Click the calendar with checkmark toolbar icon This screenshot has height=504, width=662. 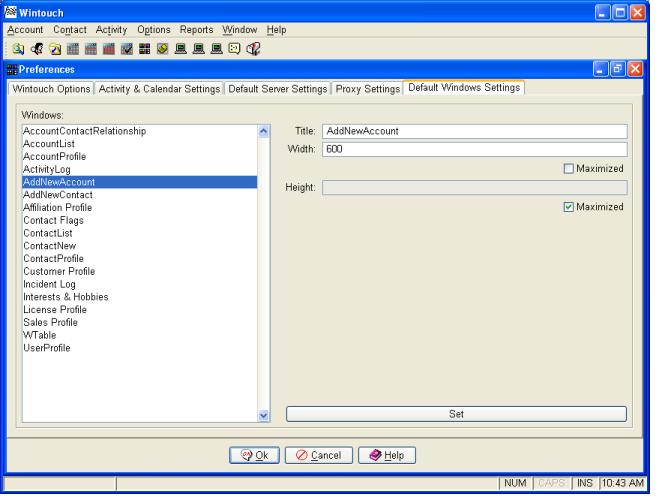pyautogui.click(x=127, y=49)
